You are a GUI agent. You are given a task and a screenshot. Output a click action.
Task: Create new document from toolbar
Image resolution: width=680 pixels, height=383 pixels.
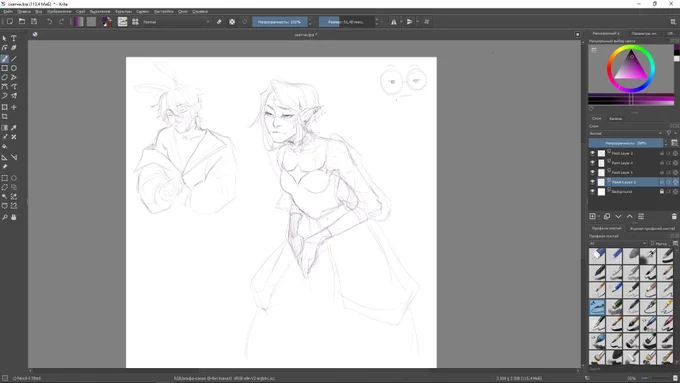(10, 22)
